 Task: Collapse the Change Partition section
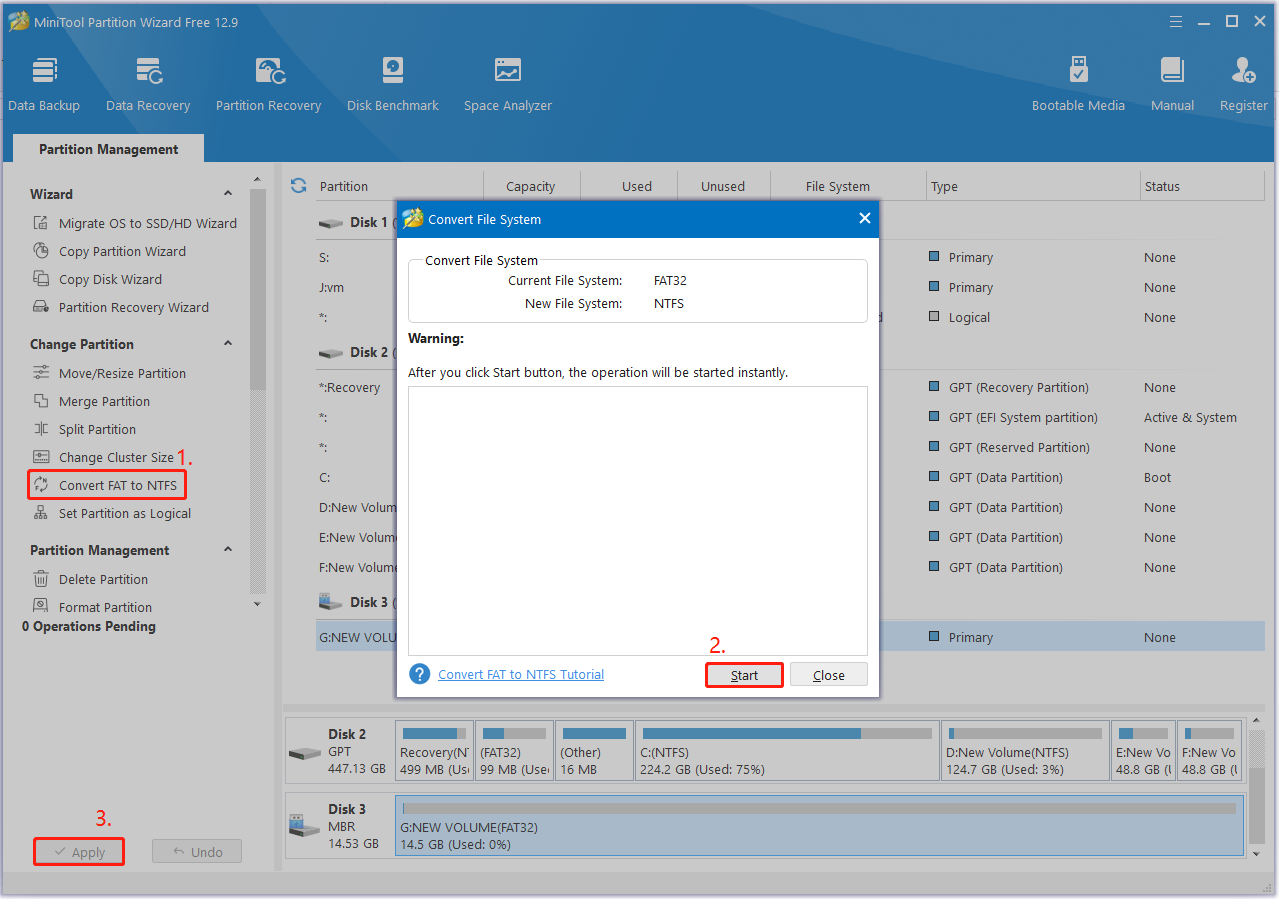[x=228, y=344]
